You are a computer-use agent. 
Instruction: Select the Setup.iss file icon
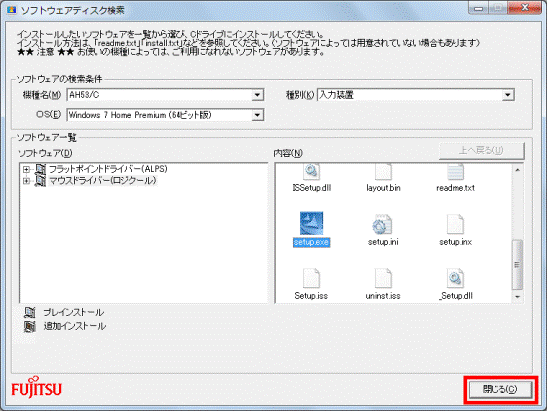[x=311, y=278]
